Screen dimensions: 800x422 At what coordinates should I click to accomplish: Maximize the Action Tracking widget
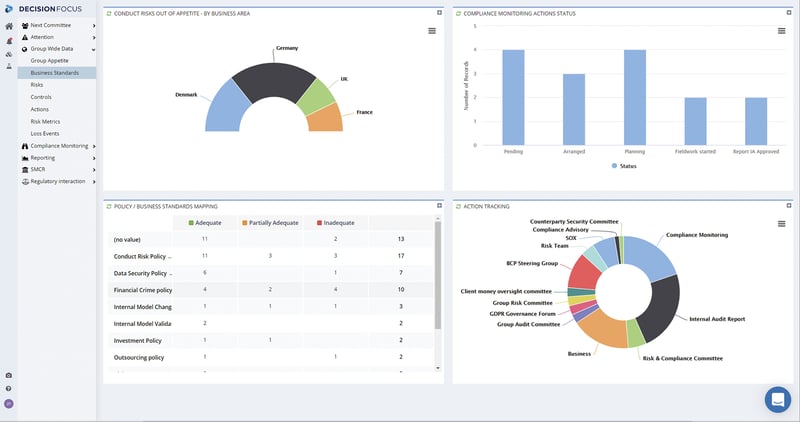789,206
